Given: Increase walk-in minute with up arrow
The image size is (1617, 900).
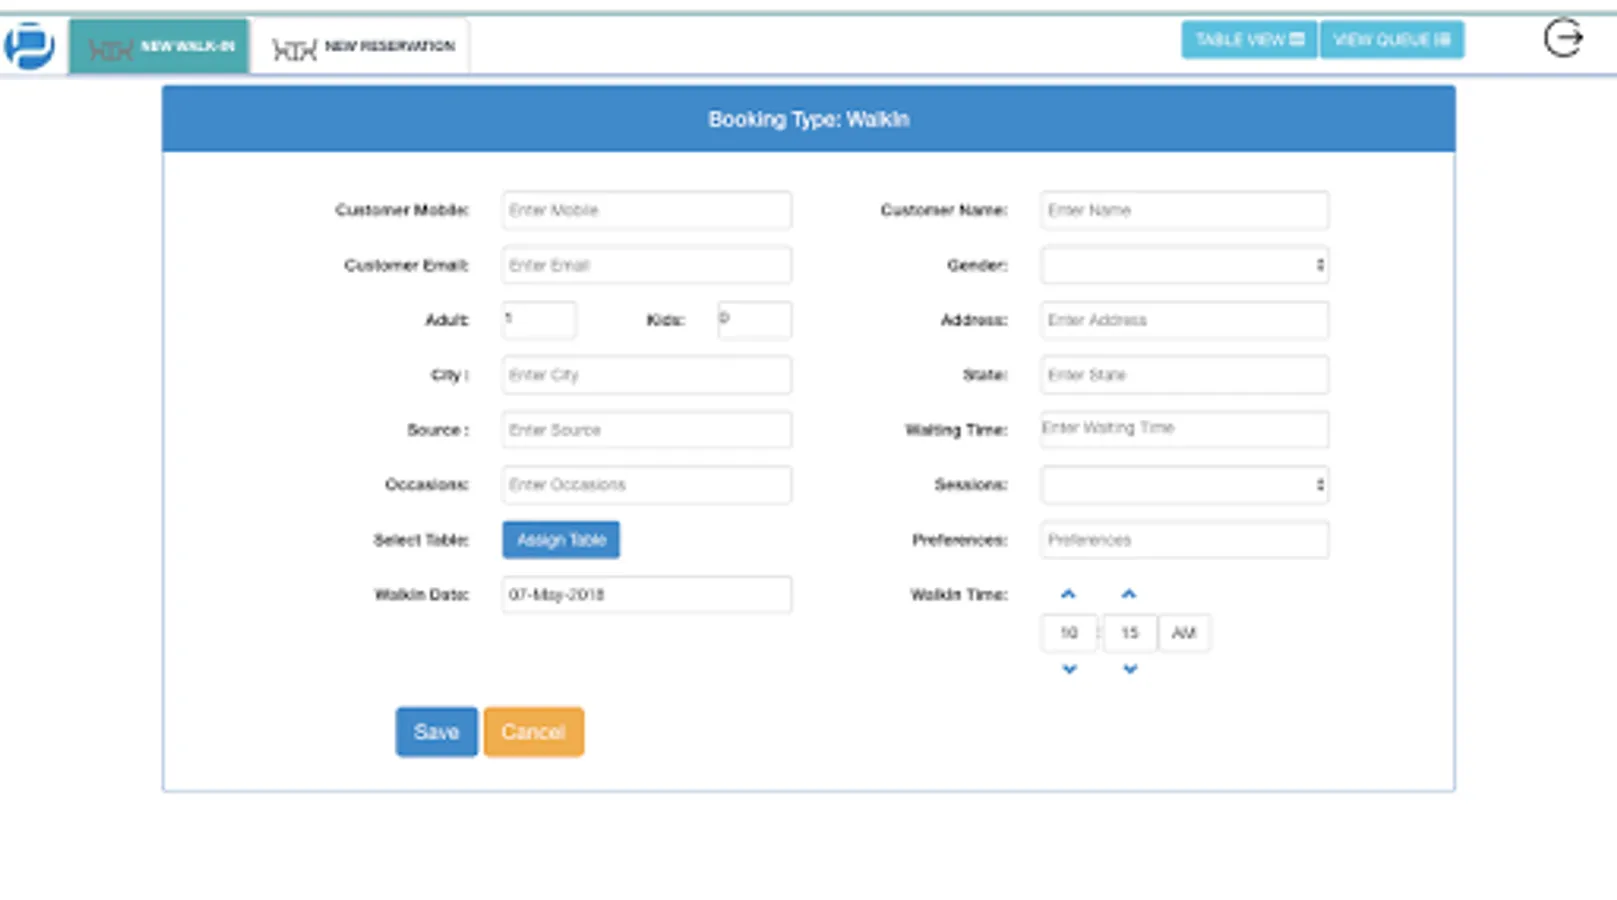Looking at the screenshot, I should (x=1129, y=594).
